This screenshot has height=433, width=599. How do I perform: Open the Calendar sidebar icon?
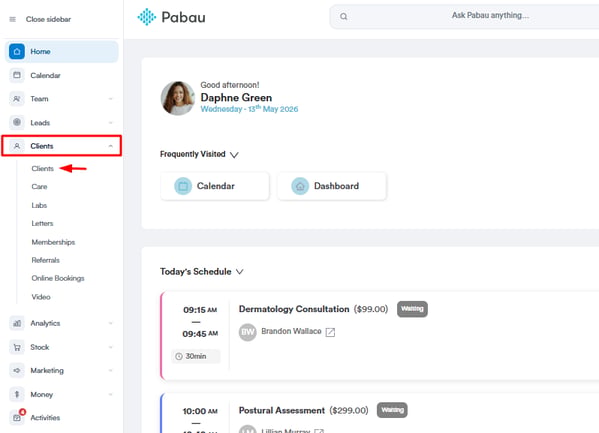coord(17,75)
